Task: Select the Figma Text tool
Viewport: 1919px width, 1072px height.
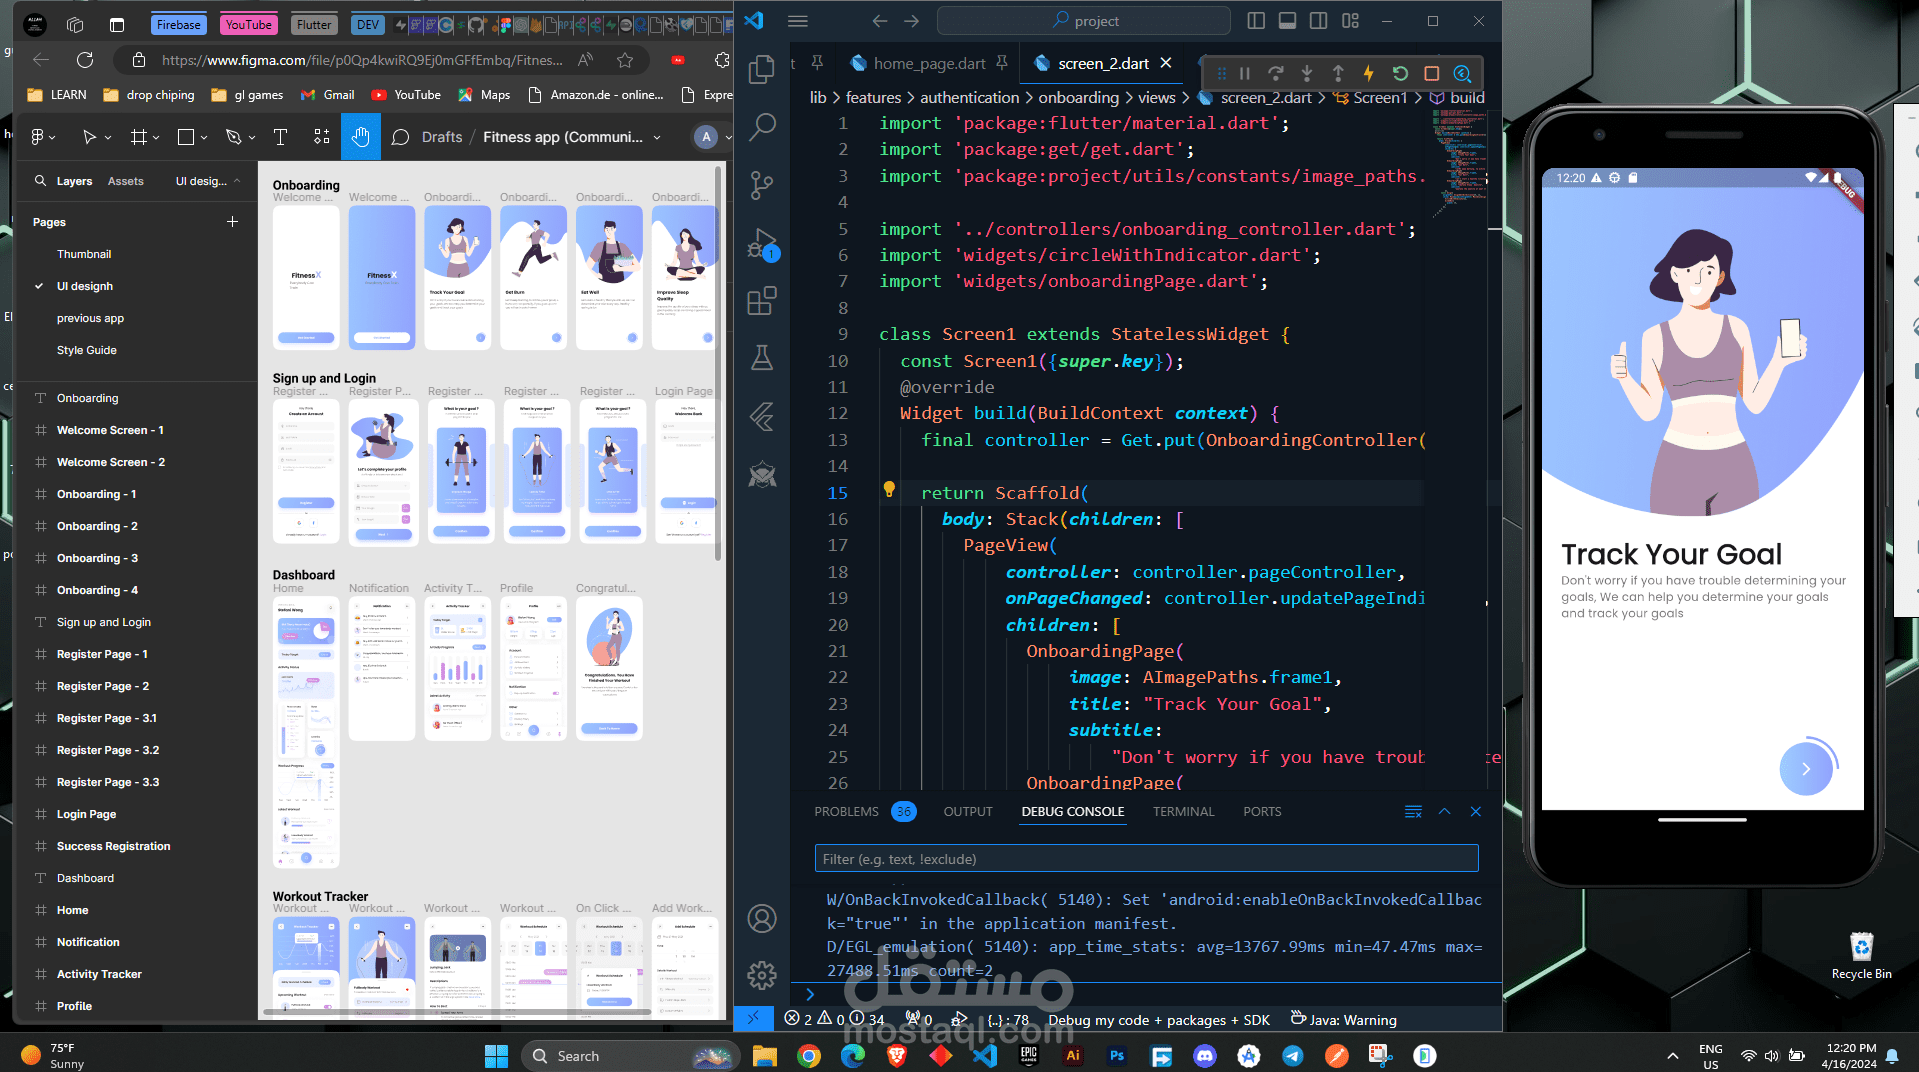Action: (281, 137)
